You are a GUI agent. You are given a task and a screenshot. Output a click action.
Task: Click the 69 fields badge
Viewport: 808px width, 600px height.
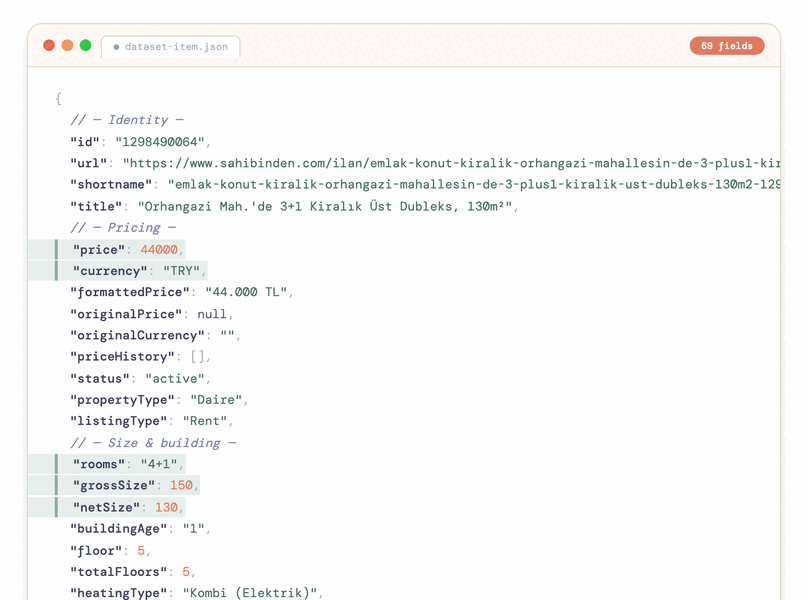click(727, 45)
